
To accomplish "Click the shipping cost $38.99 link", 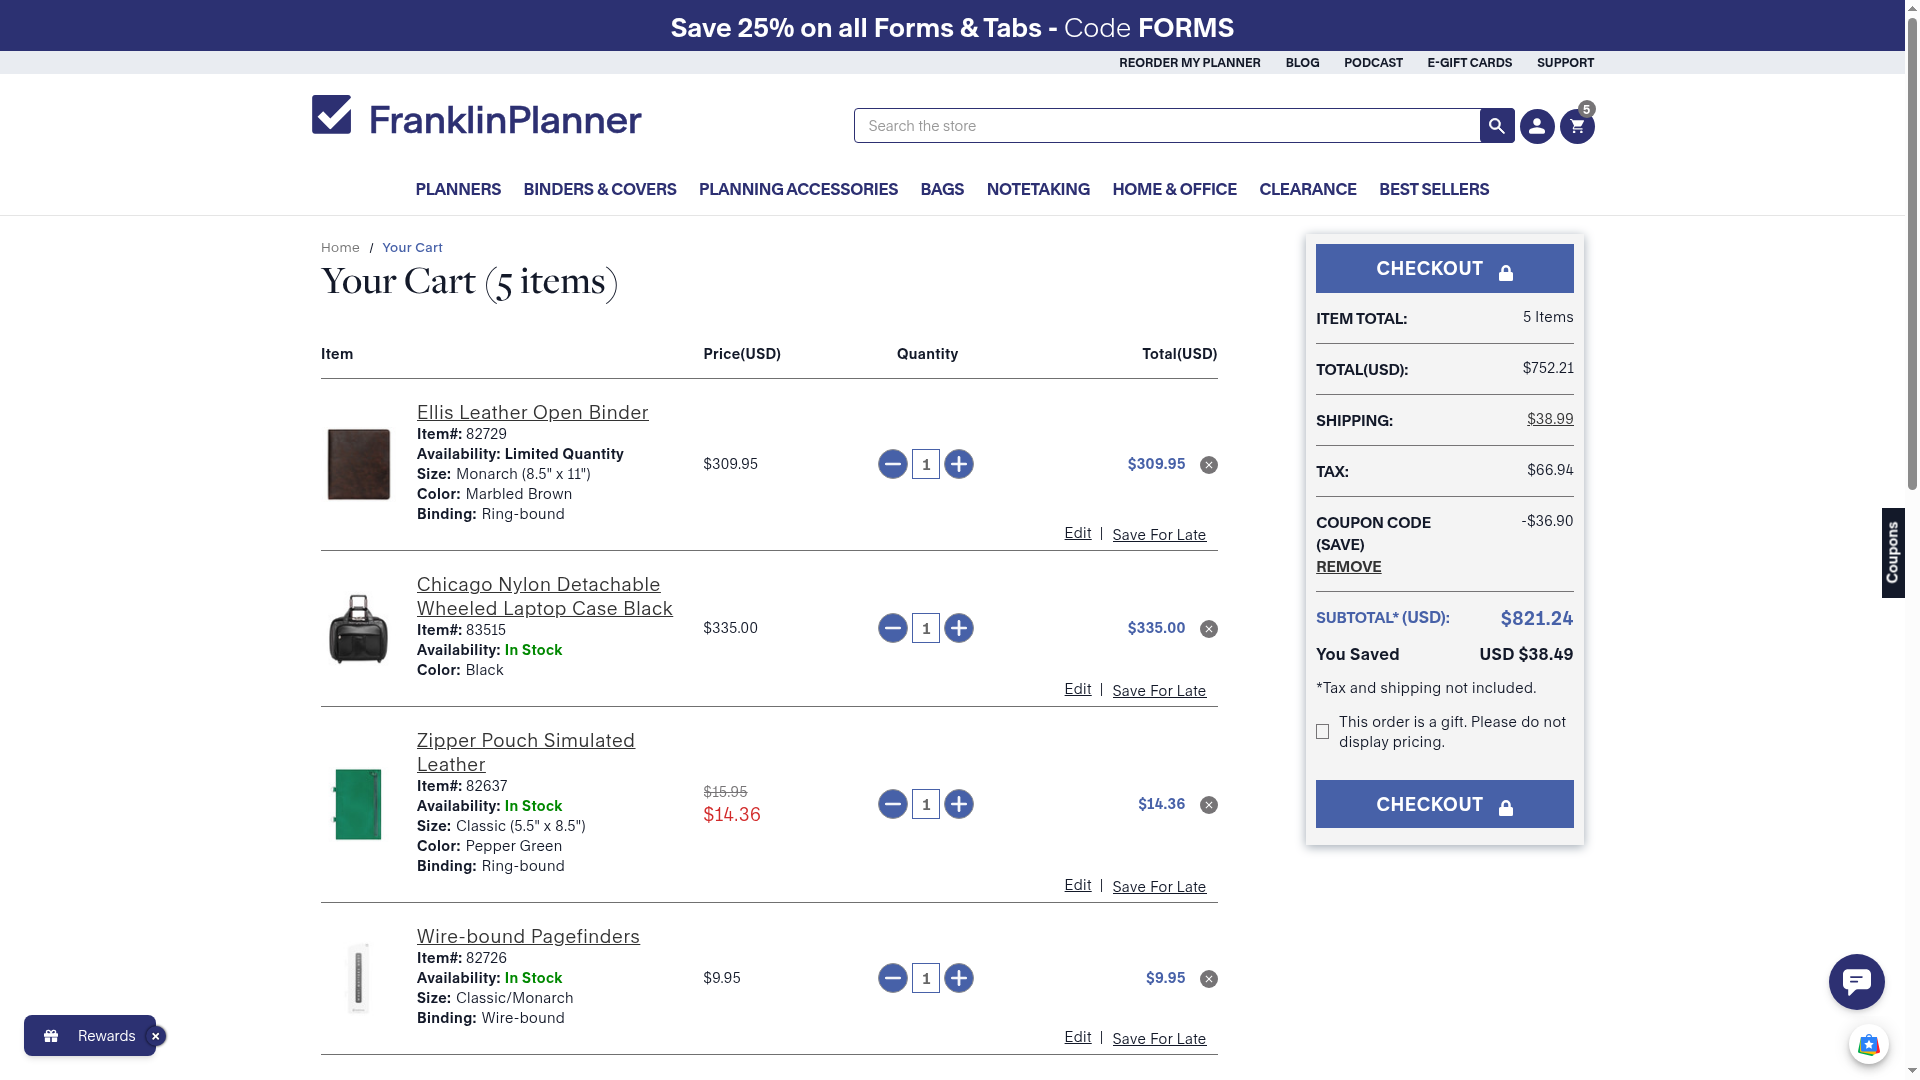I will (x=1549, y=419).
